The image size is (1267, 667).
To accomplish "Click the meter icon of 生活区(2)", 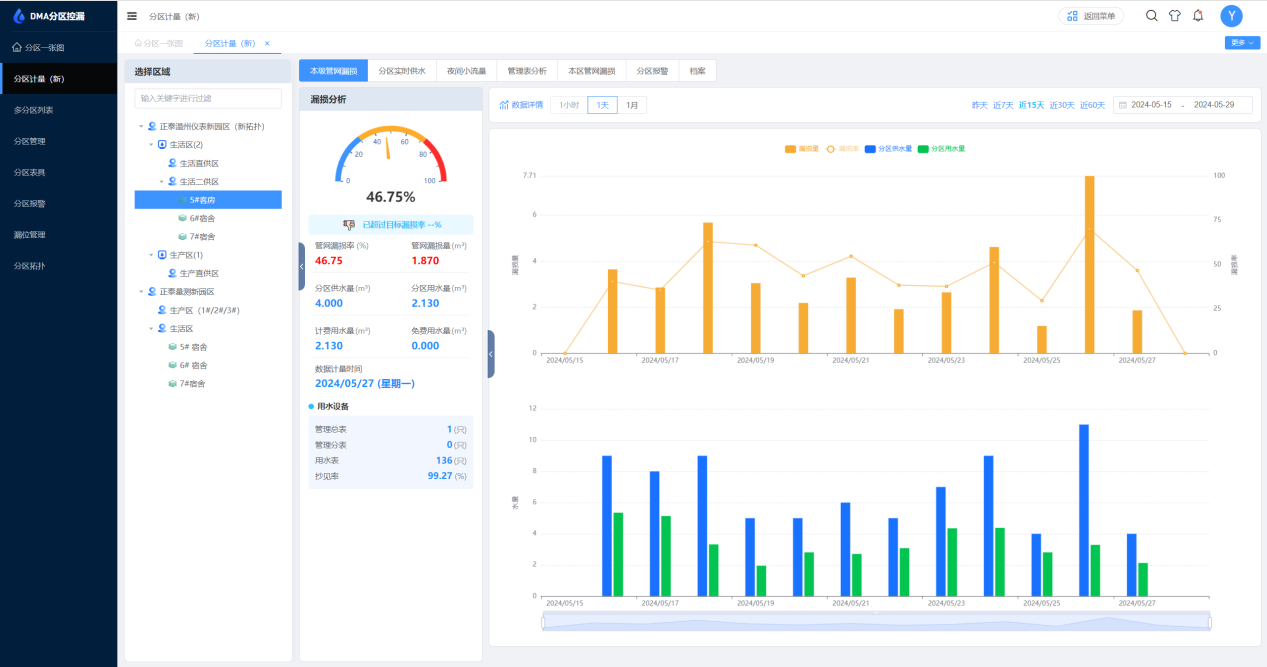I will pyautogui.click(x=162, y=145).
